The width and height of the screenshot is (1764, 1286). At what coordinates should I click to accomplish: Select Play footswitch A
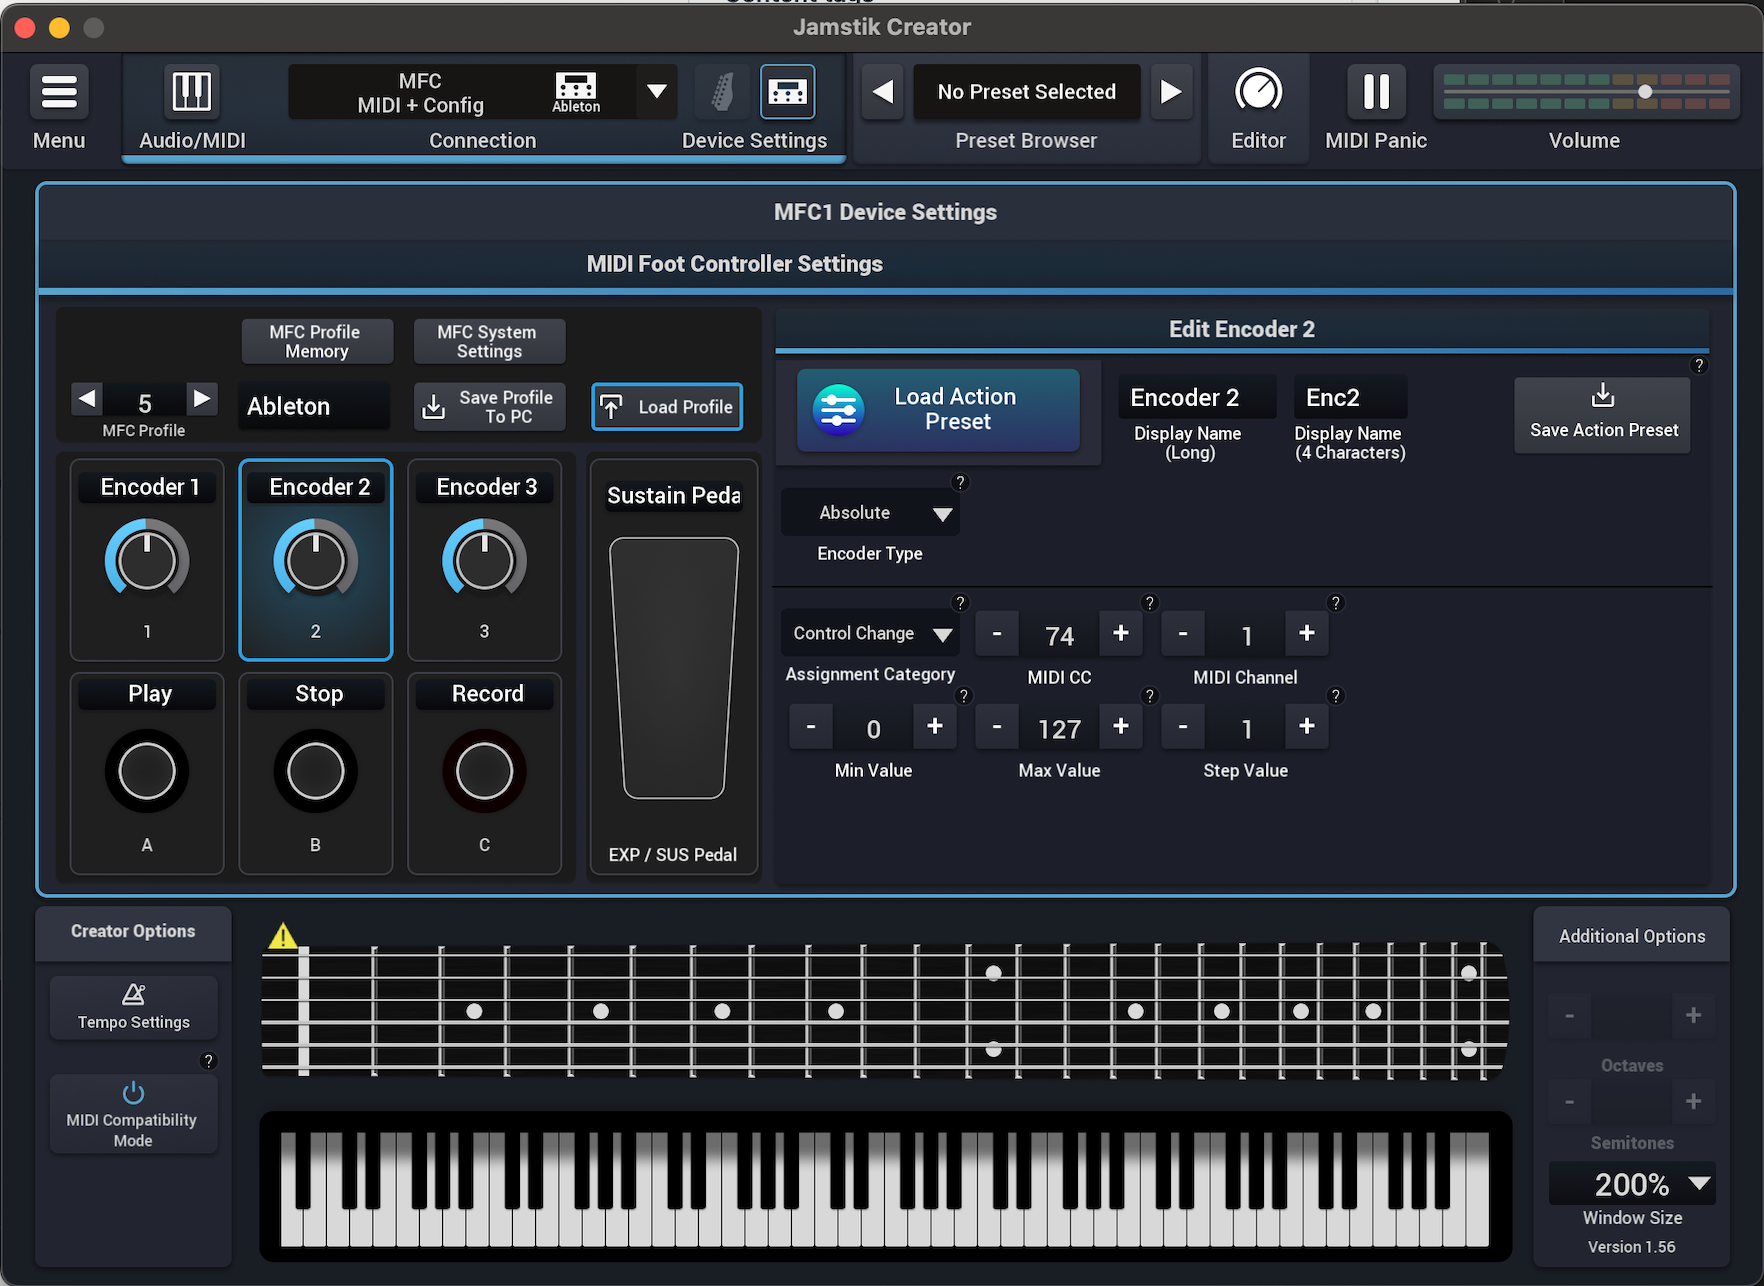coord(147,771)
